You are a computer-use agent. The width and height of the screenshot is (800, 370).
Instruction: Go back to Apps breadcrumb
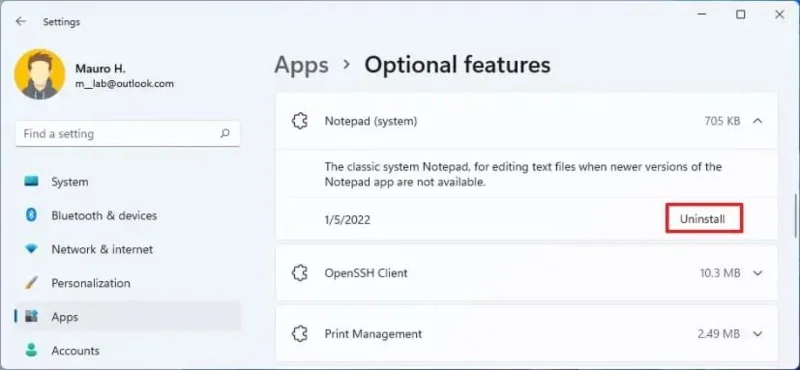pyautogui.click(x=302, y=65)
